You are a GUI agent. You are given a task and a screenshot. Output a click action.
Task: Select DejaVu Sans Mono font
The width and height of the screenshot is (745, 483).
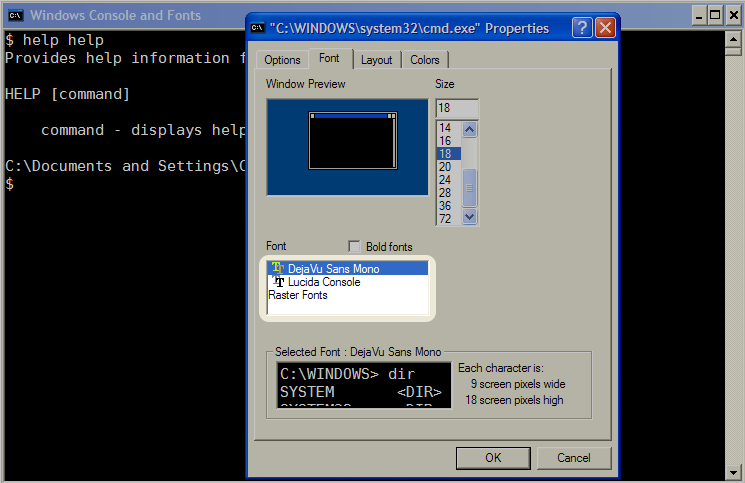(x=348, y=269)
